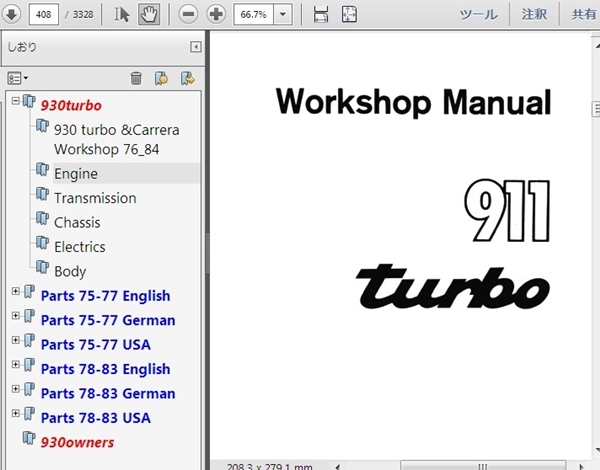Click bookmark icon beside Chassis

coord(42,218)
